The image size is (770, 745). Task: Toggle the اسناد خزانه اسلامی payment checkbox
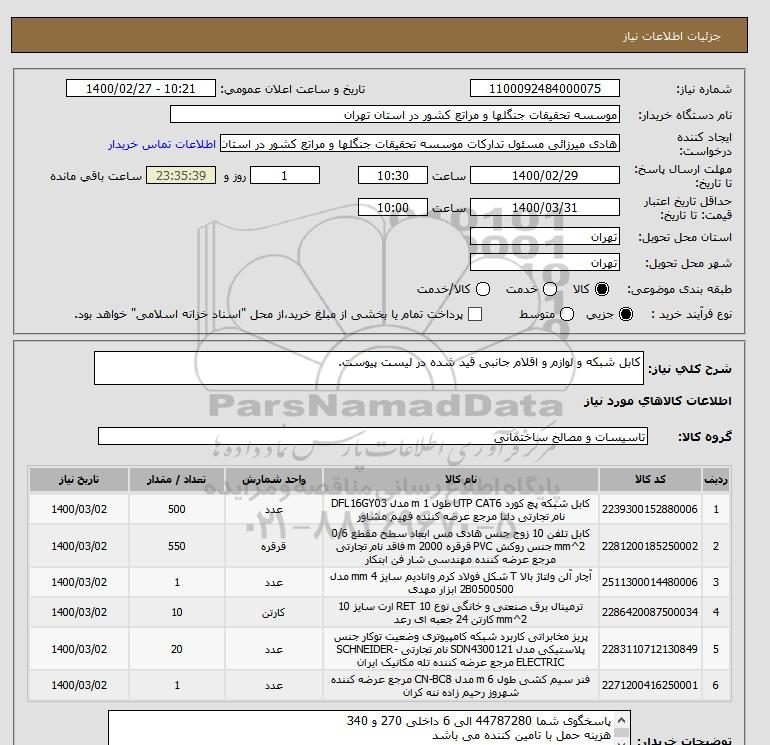pos(475,314)
